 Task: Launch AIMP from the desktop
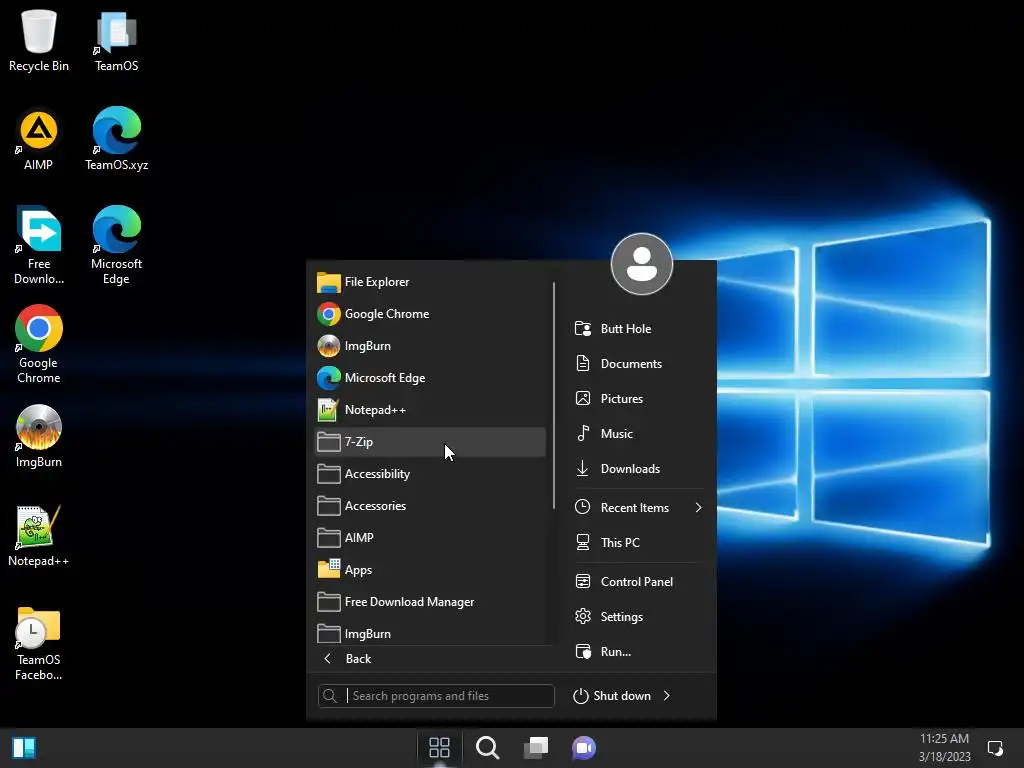[x=39, y=140]
